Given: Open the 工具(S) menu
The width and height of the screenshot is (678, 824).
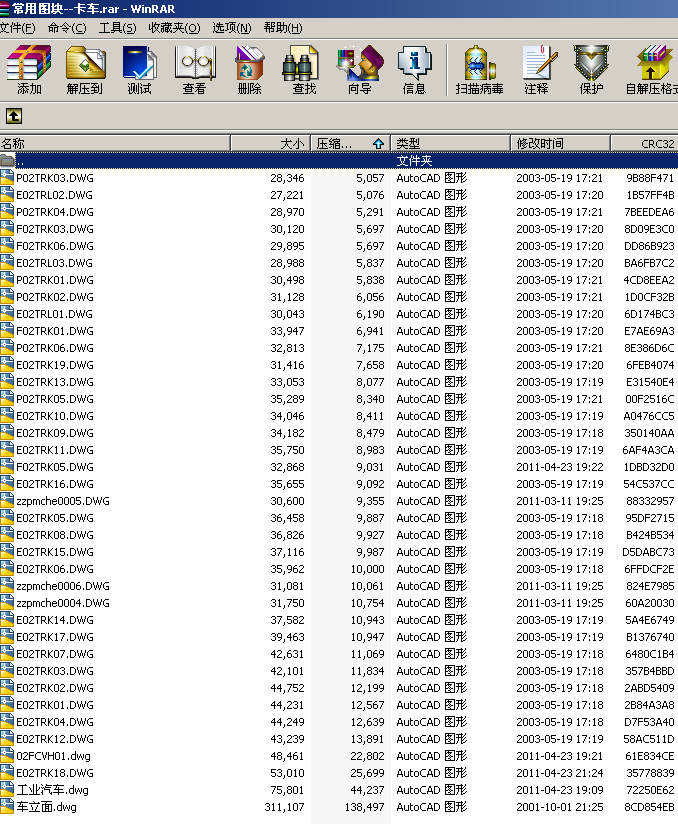Looking at the screenshot, I should pyautogui.click(x=117, y=28).
